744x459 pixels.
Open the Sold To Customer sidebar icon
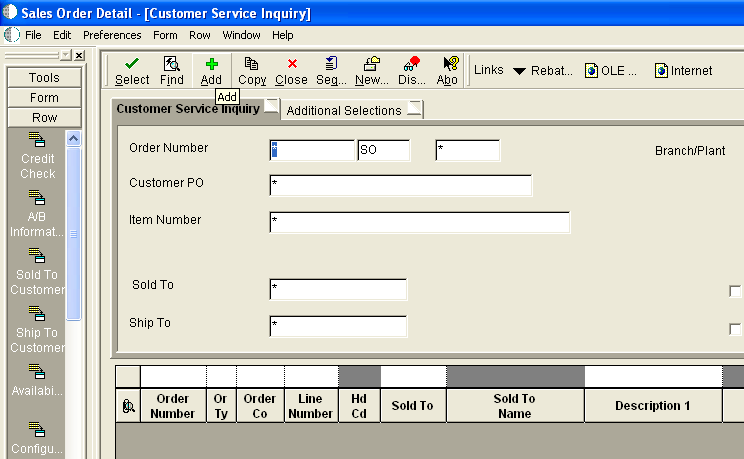pos(37,255)
